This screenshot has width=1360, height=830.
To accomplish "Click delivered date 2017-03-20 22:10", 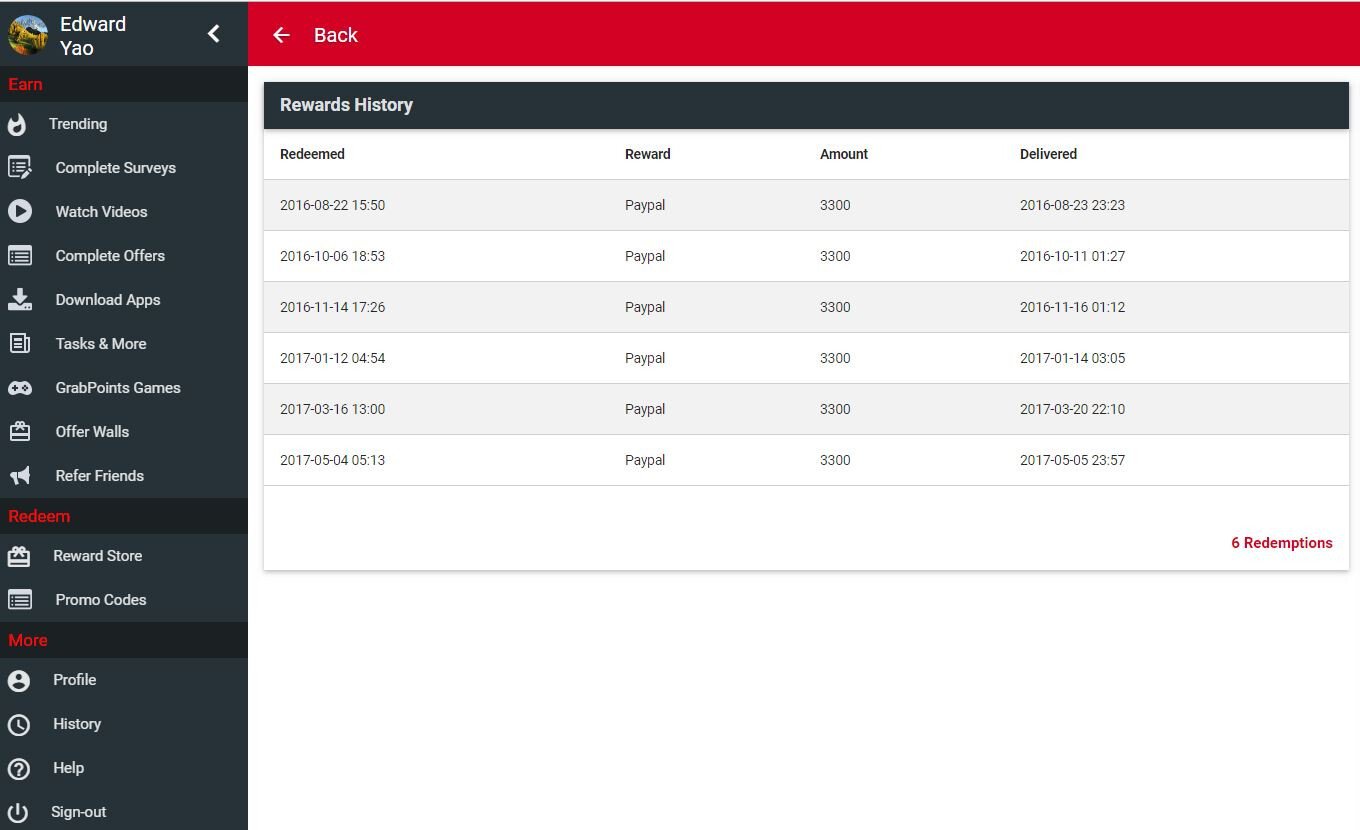I will click(x=1072, y=409).
